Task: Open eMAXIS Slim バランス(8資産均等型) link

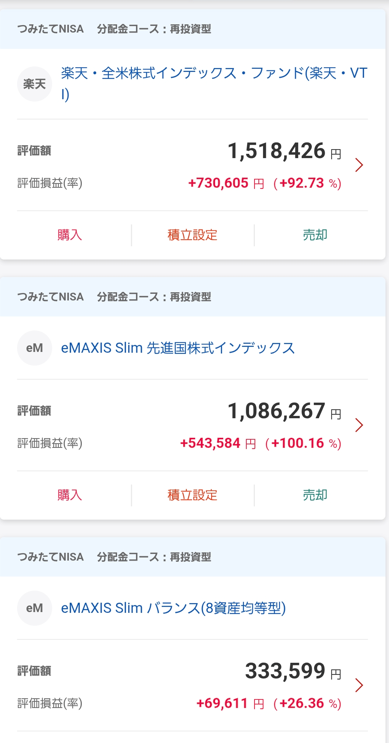Action: [x=173, y=608]
